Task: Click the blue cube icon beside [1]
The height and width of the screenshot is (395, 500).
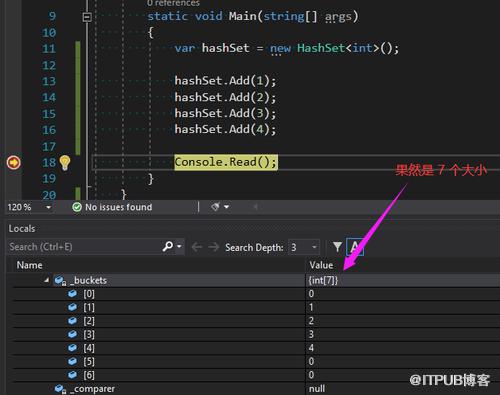Action: (x=72, y=307)
